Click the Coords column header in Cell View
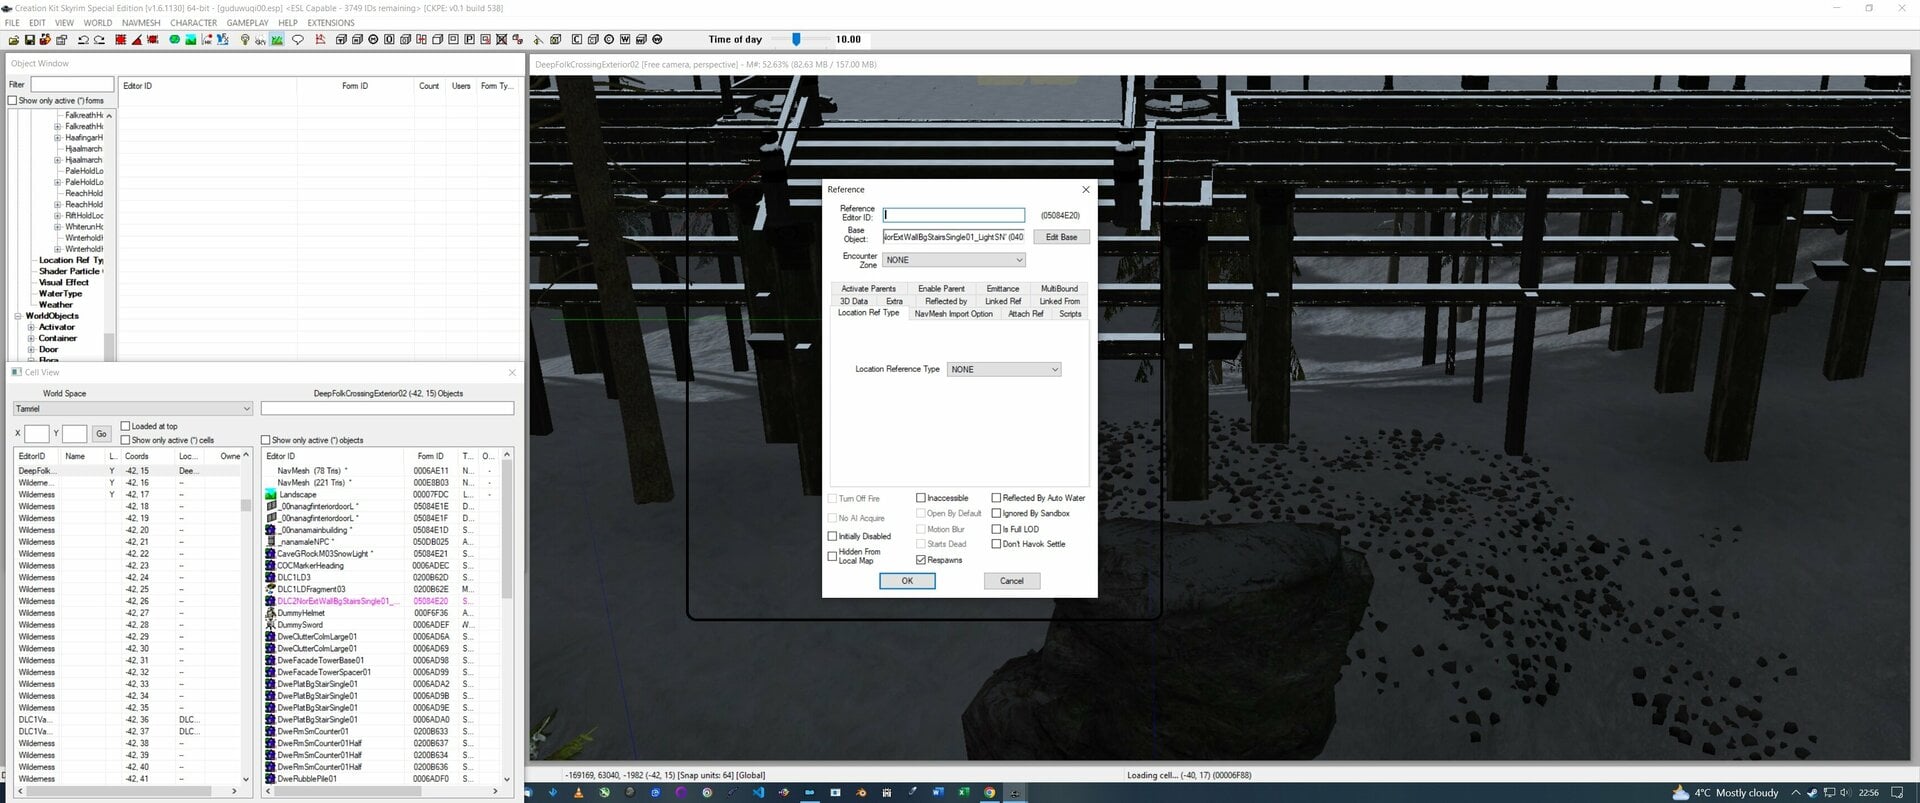This screenshot has height=803, width=1920. [148, 456]
